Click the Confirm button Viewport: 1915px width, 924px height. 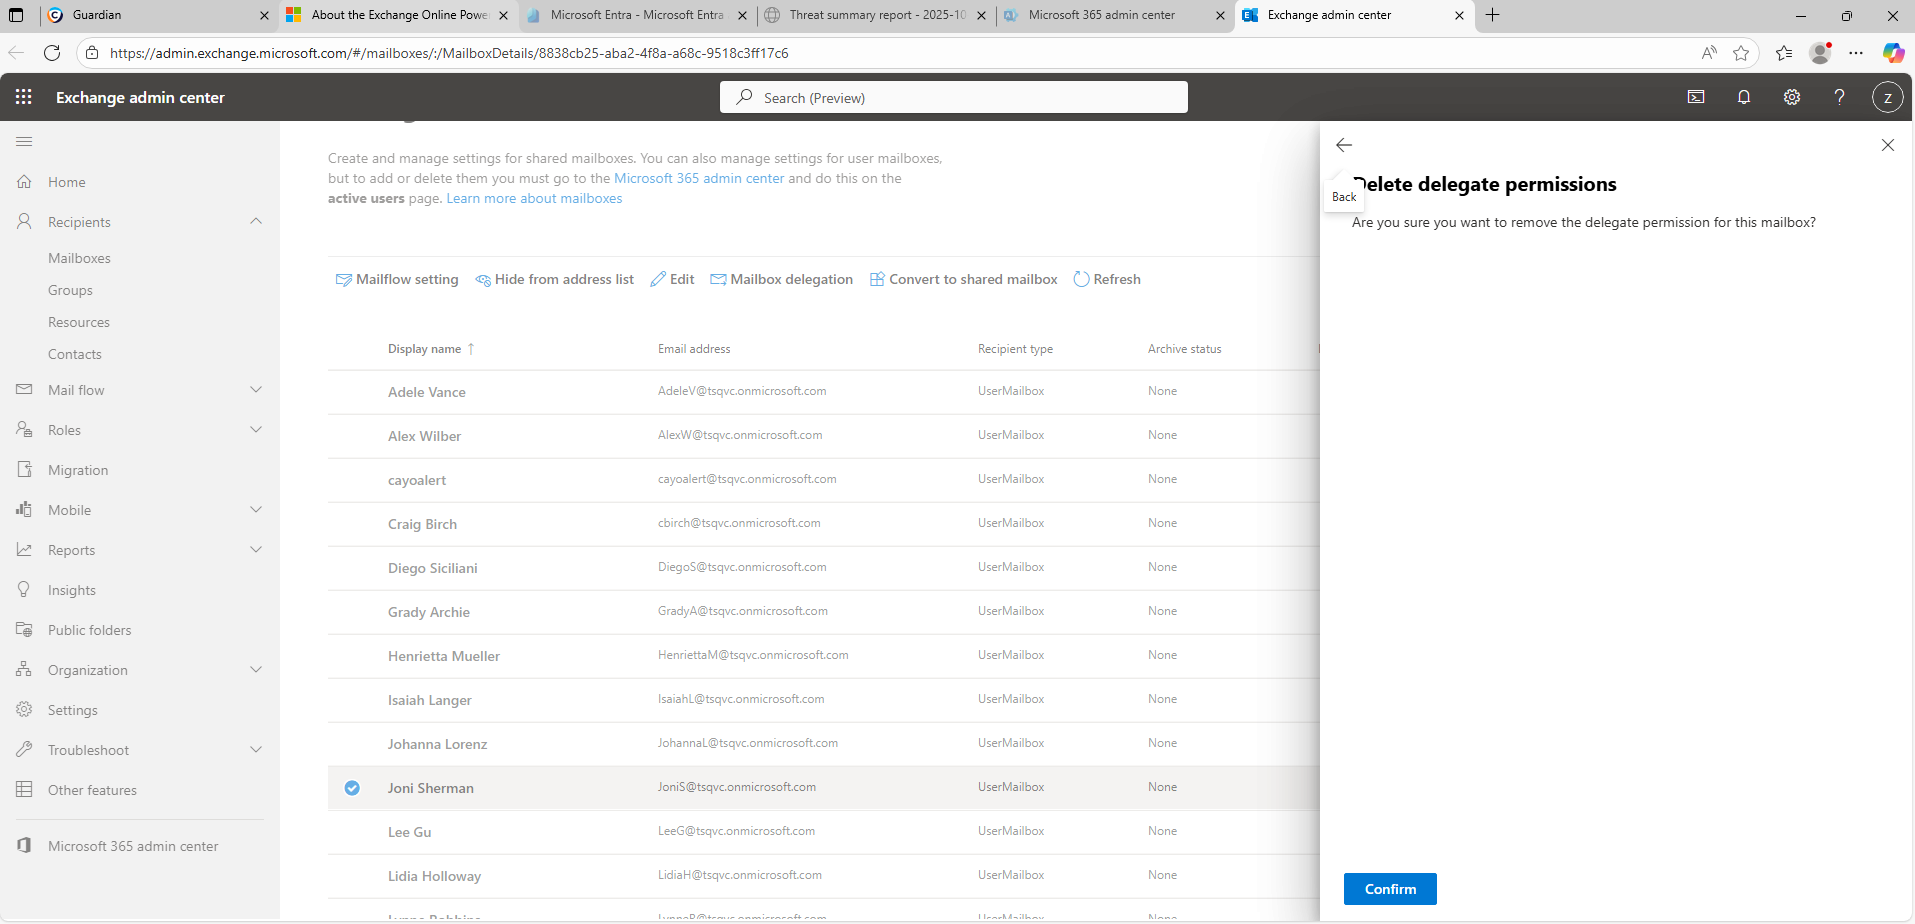click(1389, 889)
